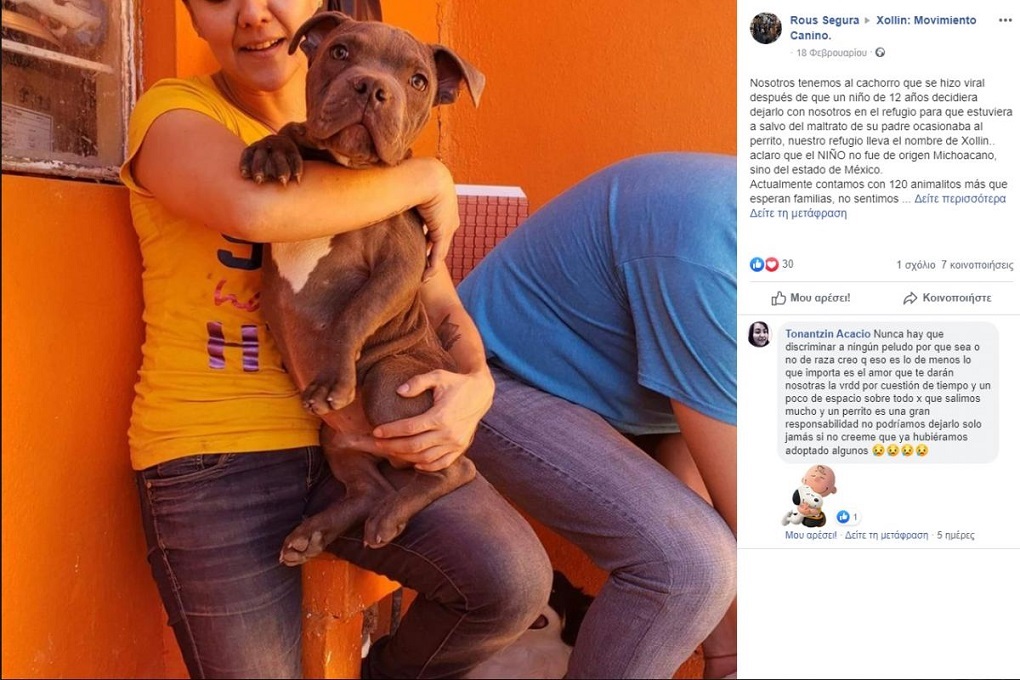1020x680 pixels.
Task: Click Rous Segura's profile picture
Action: (766, 28)
